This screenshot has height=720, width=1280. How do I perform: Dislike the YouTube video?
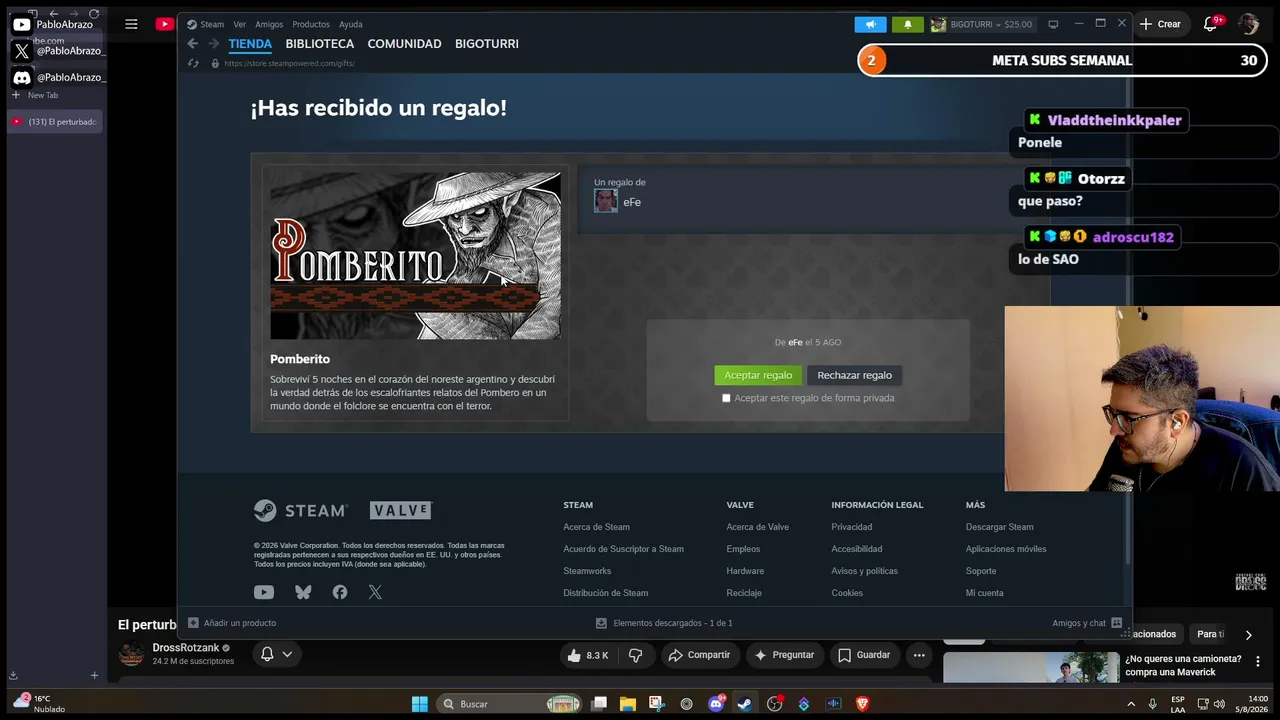pos(635,655)
